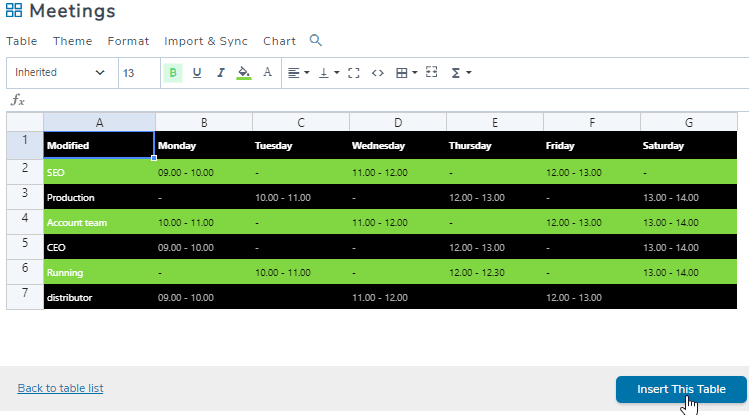Click the Monday header cell

204,145
